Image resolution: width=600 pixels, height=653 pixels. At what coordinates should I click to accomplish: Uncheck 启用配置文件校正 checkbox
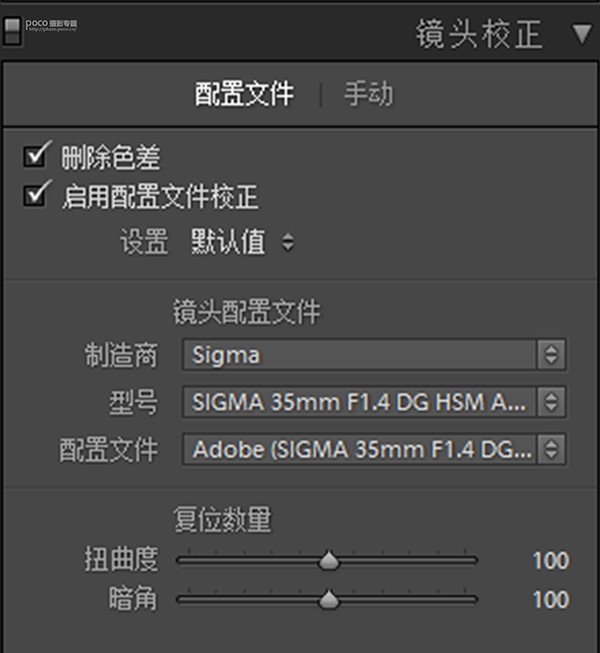(36, 195)
